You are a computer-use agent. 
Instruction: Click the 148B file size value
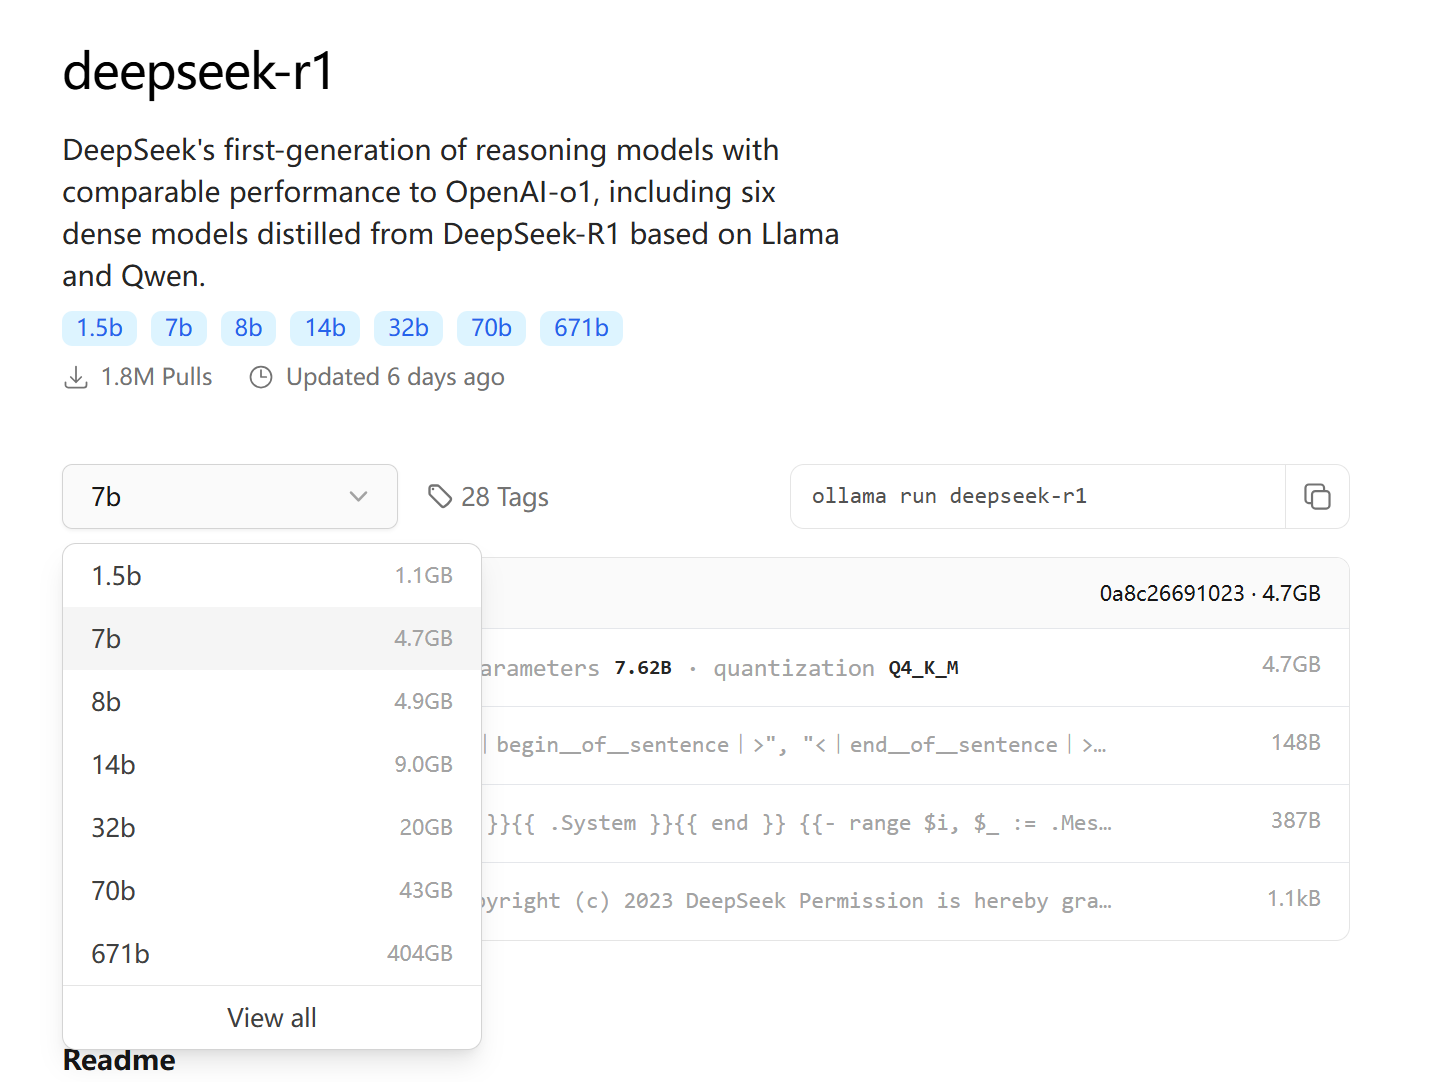pos(1295,742)
